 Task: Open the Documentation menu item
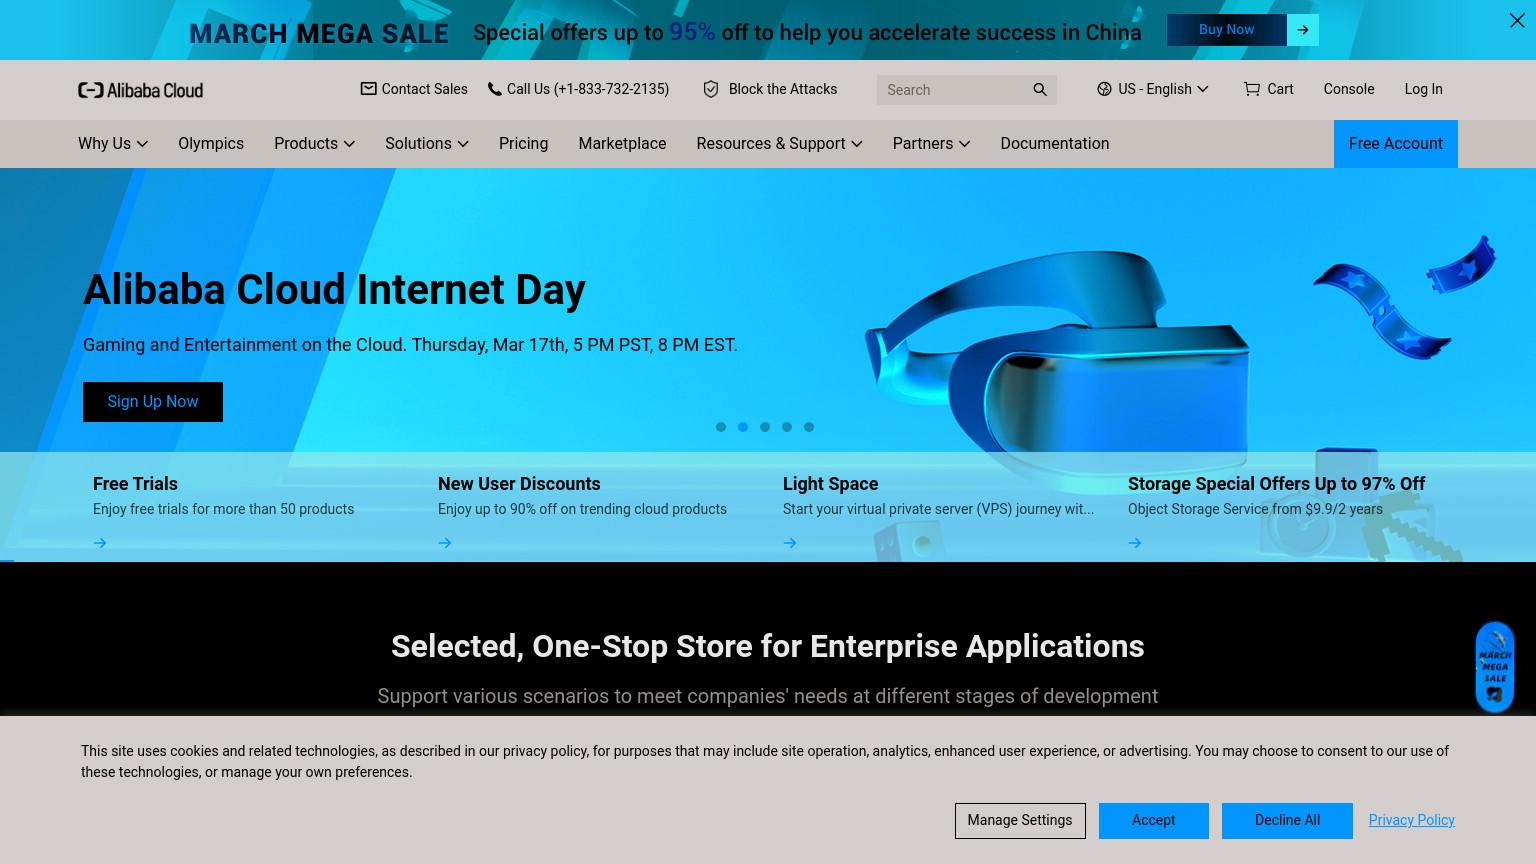[1055, 144]
